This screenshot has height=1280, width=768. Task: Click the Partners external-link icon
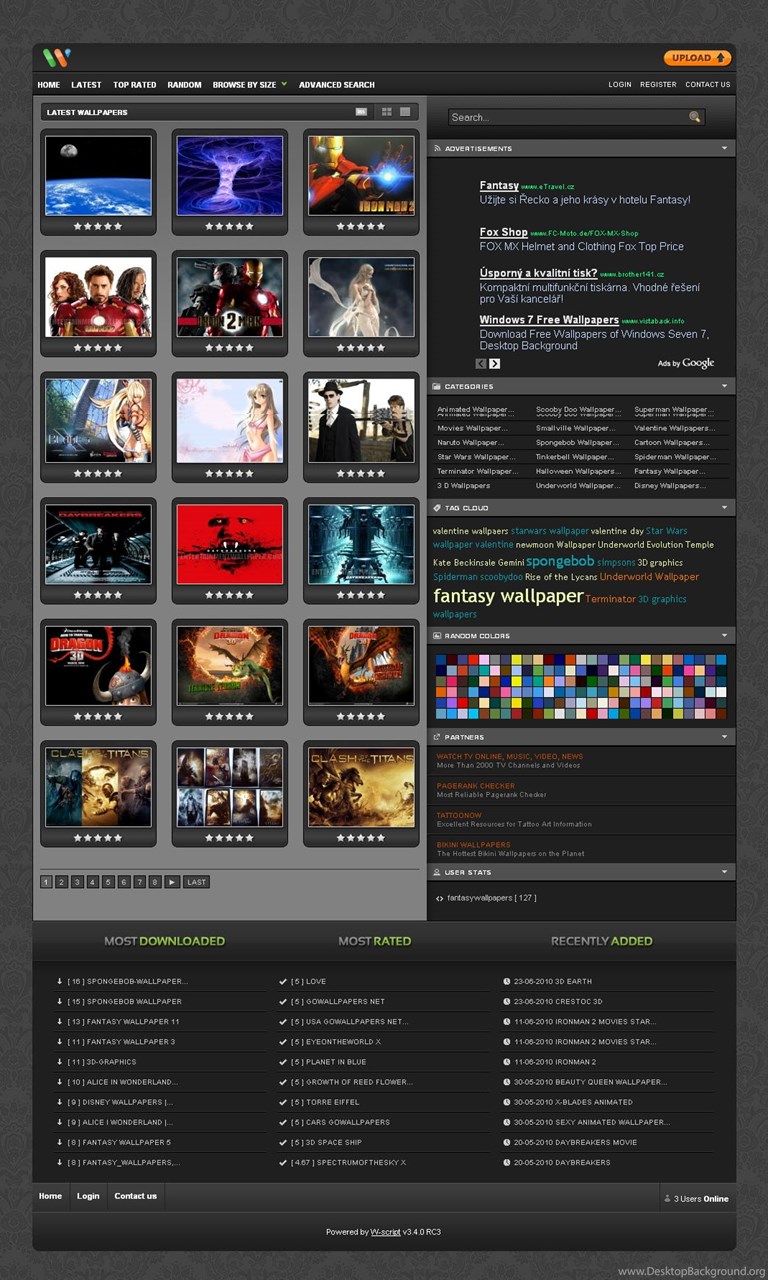[x=437, y=737]
